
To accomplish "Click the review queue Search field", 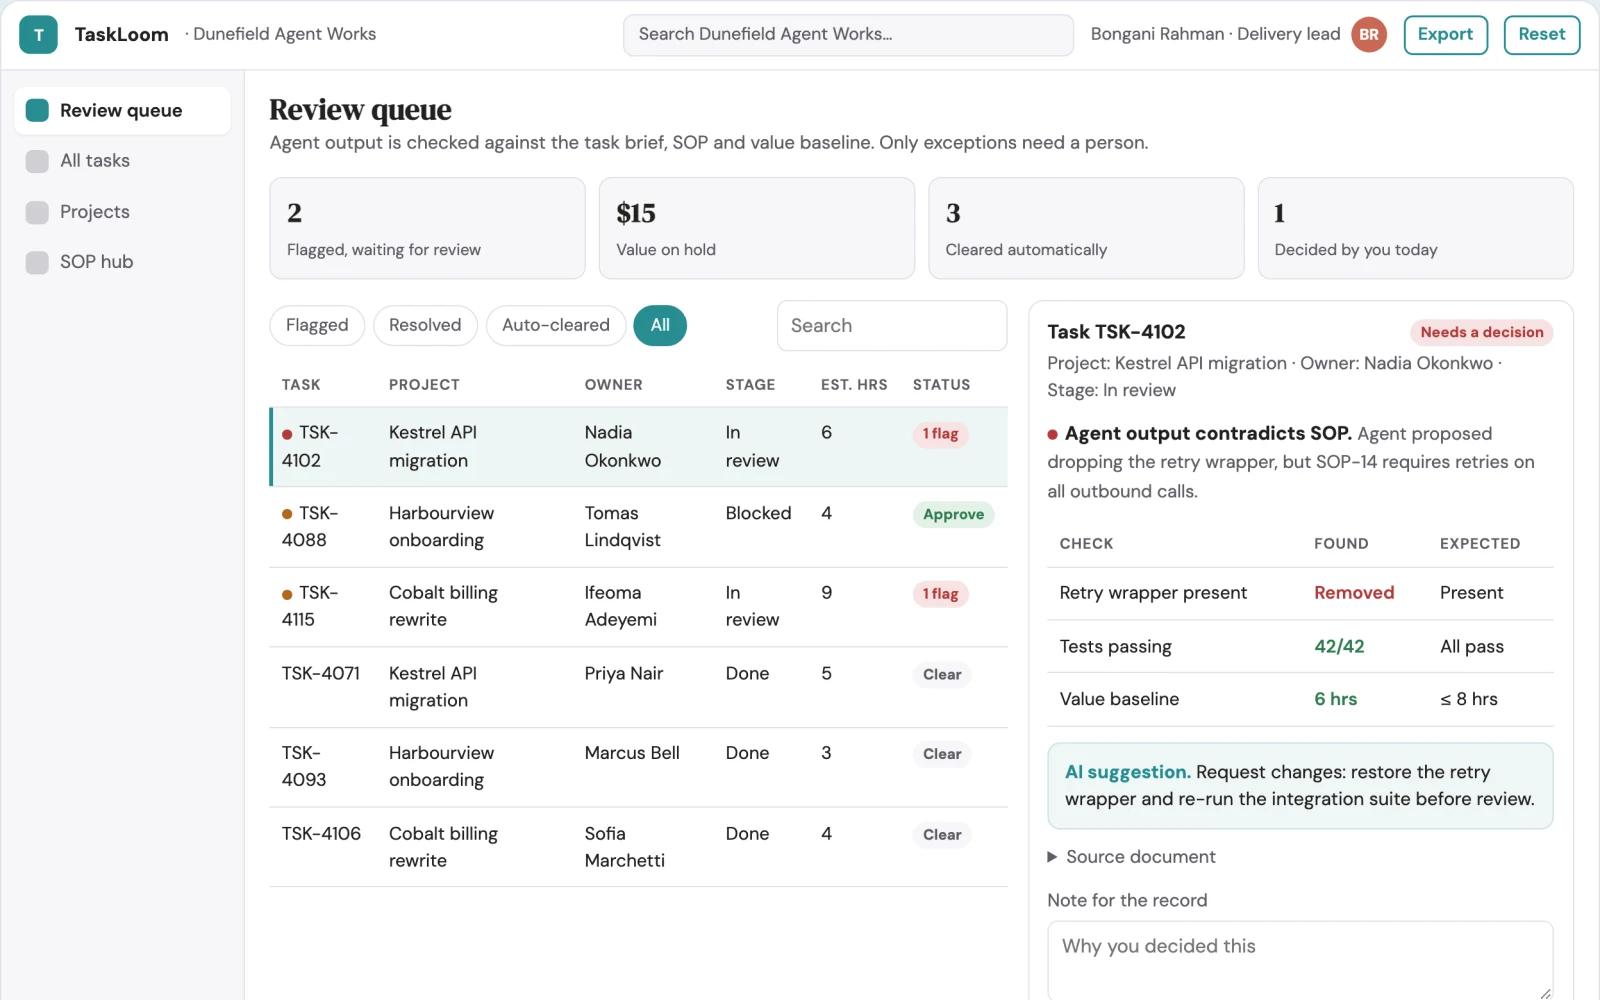I will click(892, 326).
